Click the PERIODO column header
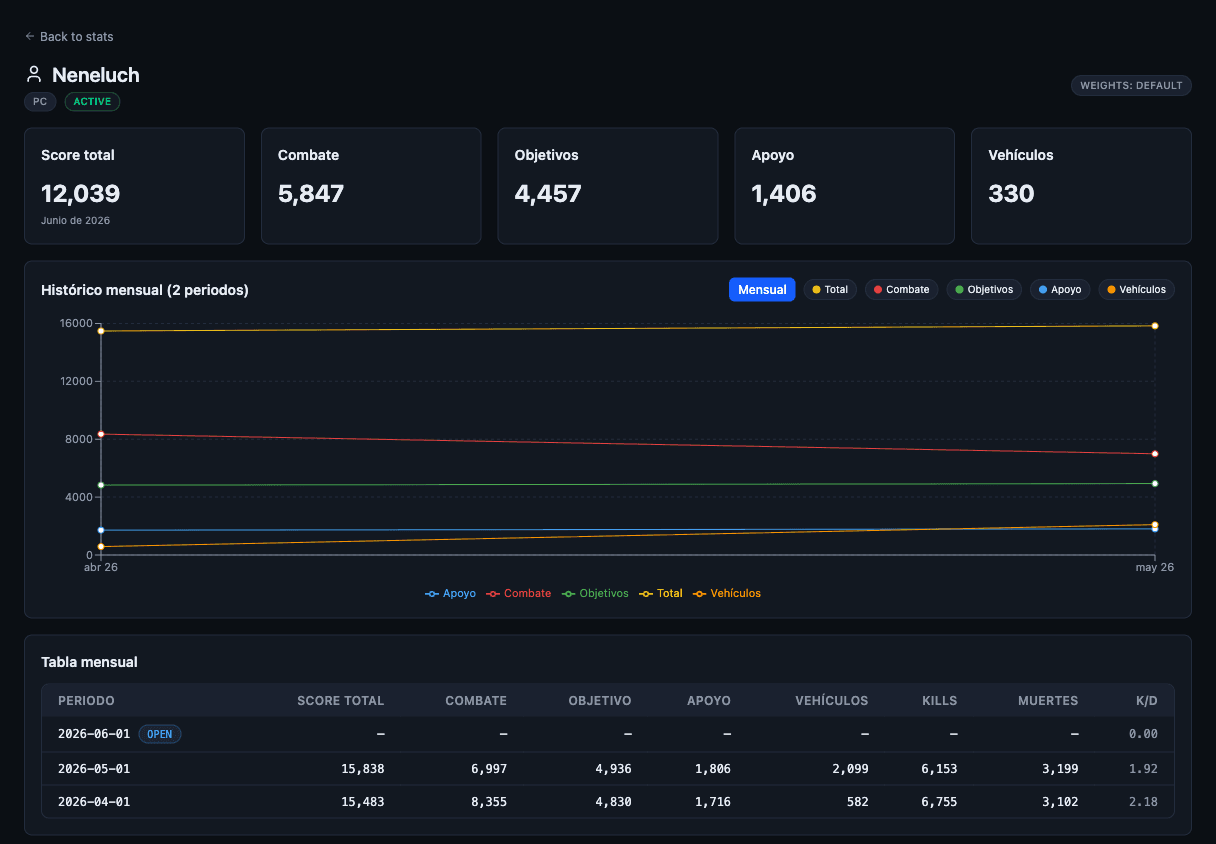 (86, 701)
